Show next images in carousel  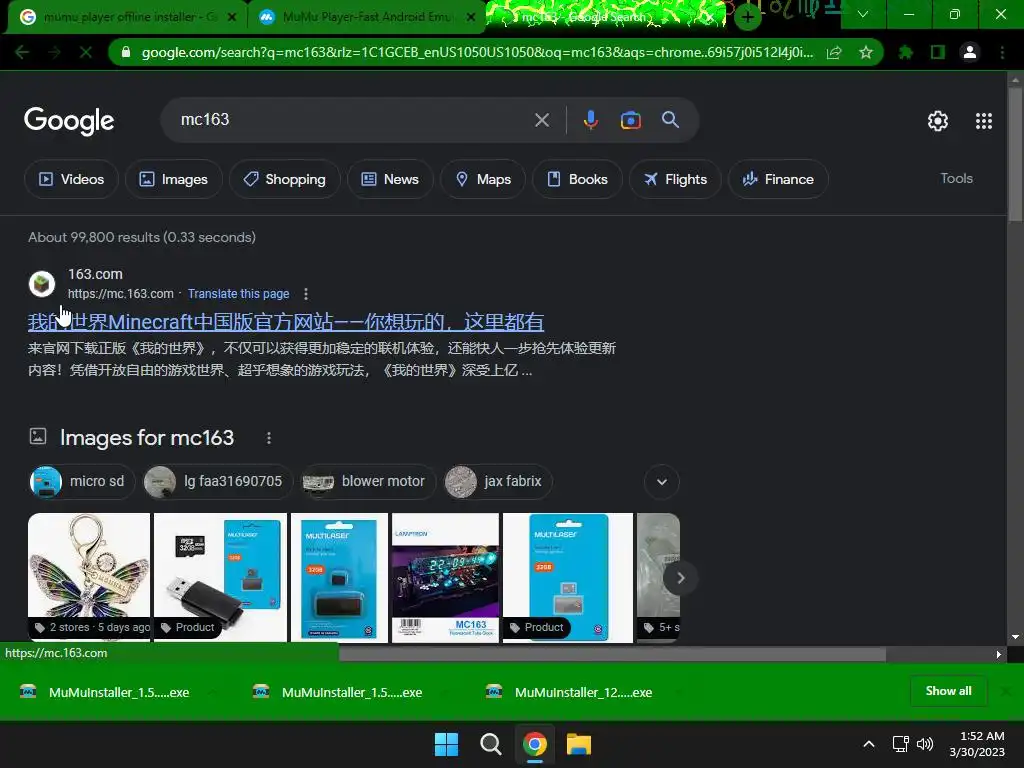680,578
